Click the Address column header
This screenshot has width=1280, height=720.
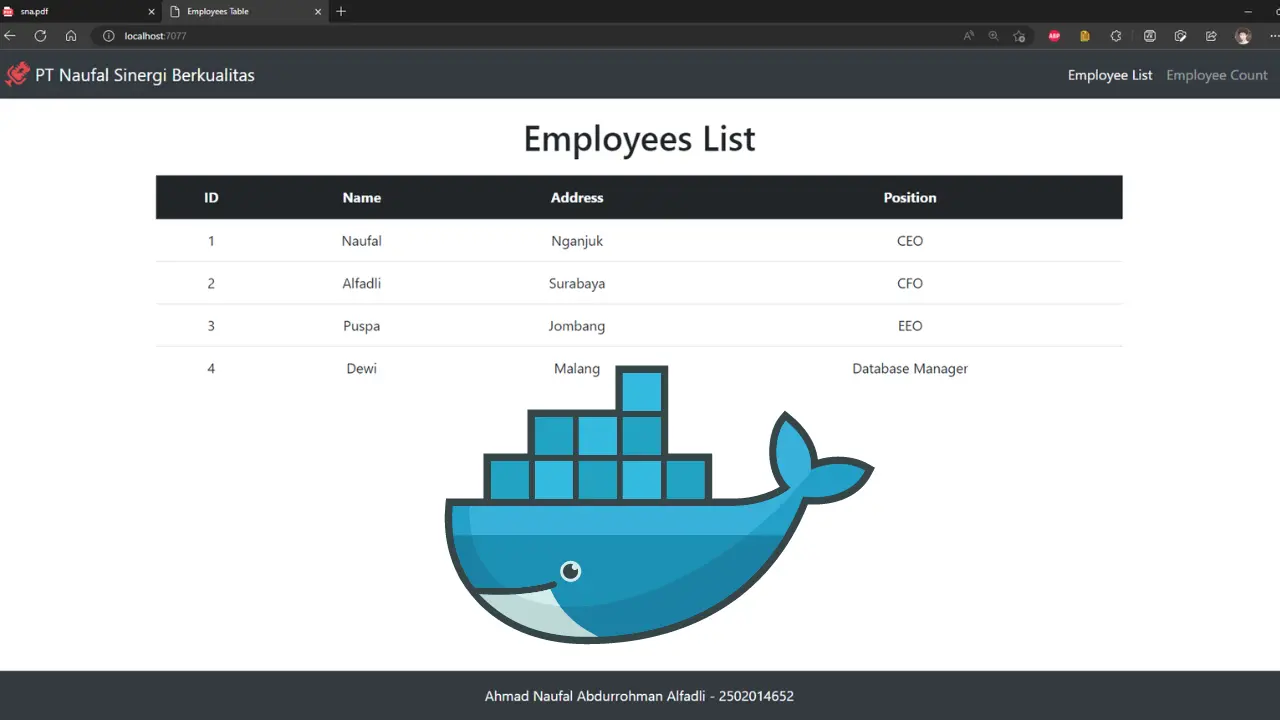tap(577, 198)
